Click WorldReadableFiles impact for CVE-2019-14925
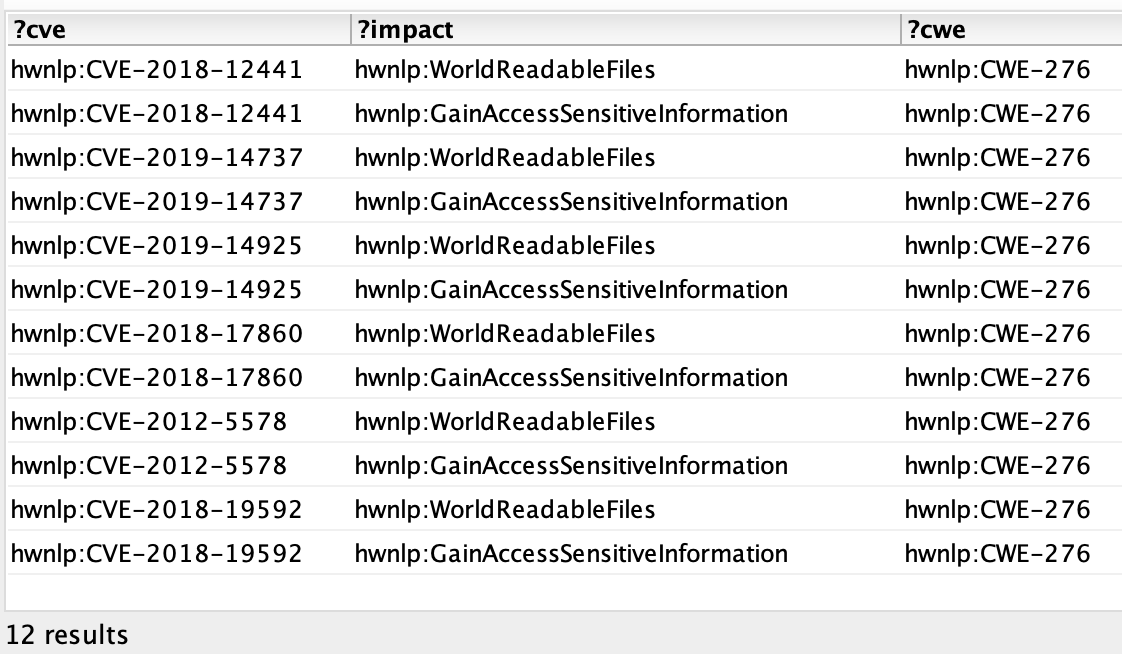1122x654 pixels. [x=505, y=246]
